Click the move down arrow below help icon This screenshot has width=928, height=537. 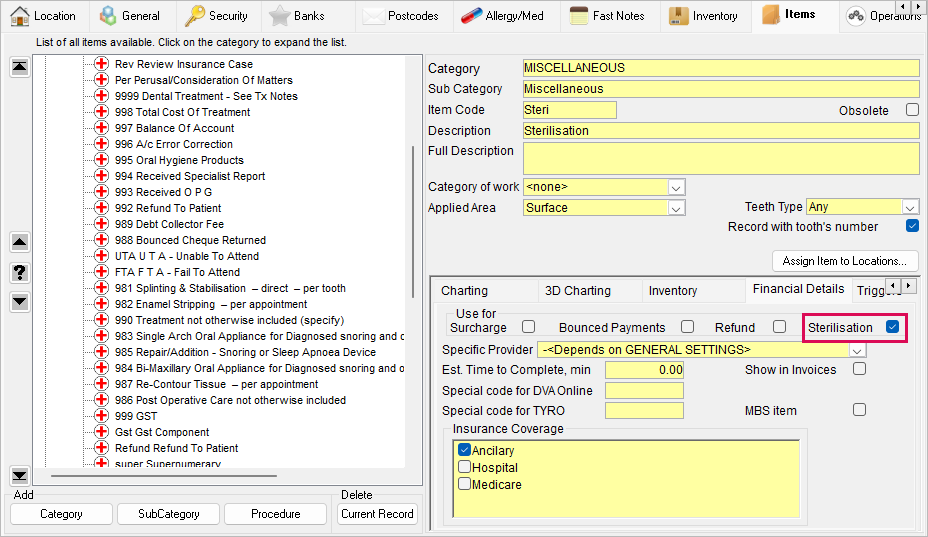tap(19, 301)
